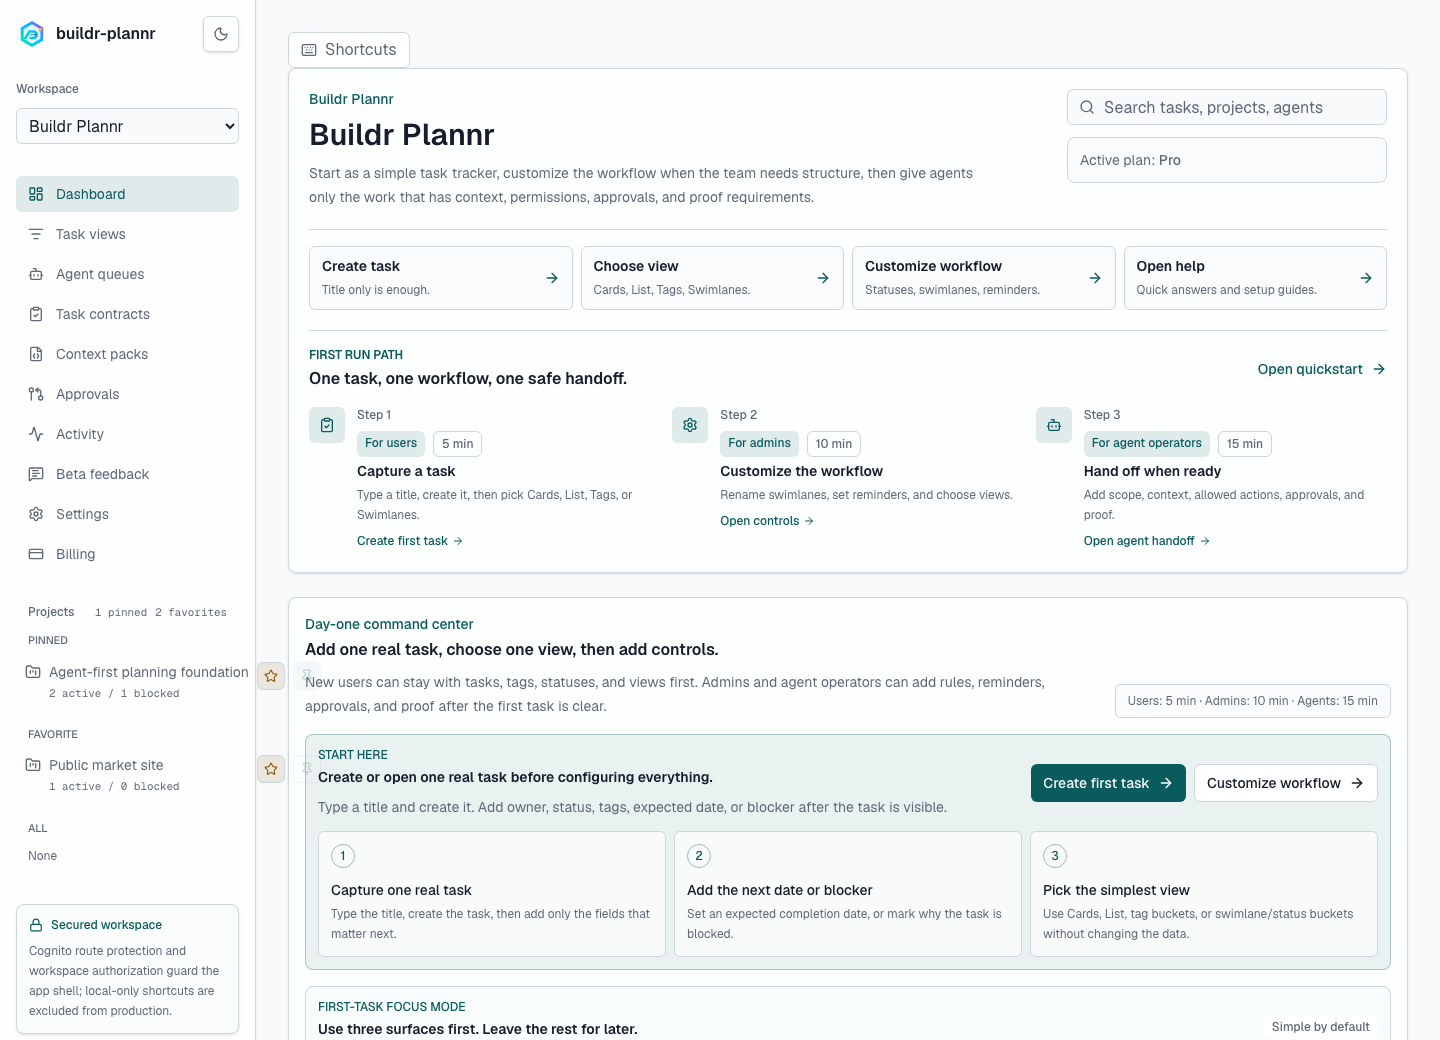Viewport: 1440px width, 1040px height.
Task: Click the green Create first task button
Action: click(x=1108, y=783)
